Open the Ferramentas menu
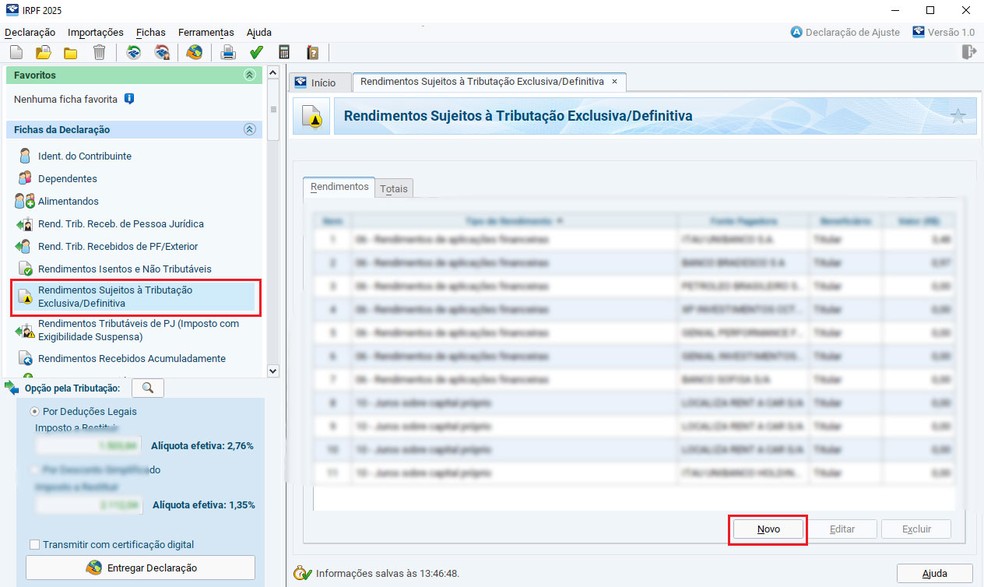Image resolution: width=984 pixels, height=587 pixels. tap(206, 32)
